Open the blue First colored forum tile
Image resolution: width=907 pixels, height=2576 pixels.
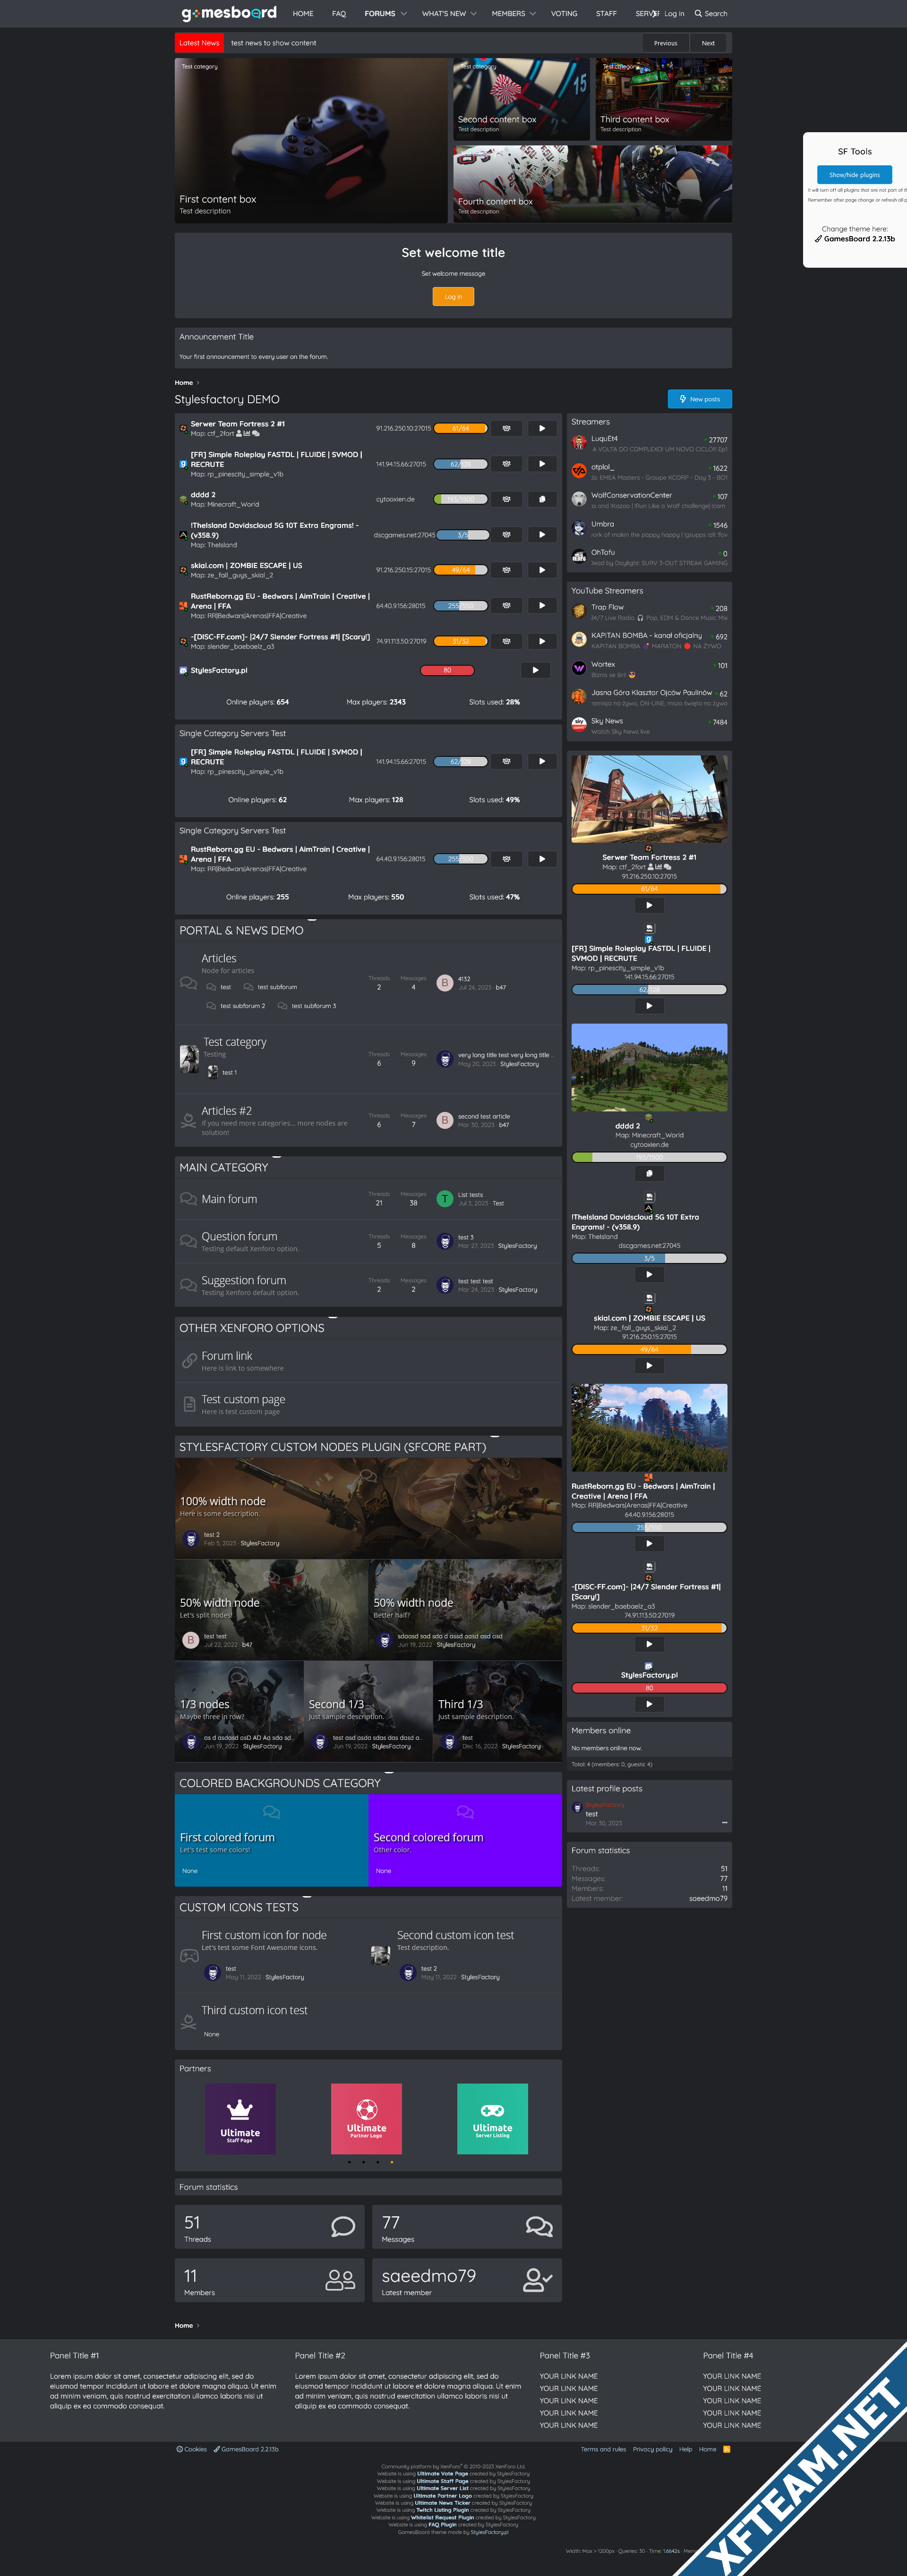[271, 1840]
